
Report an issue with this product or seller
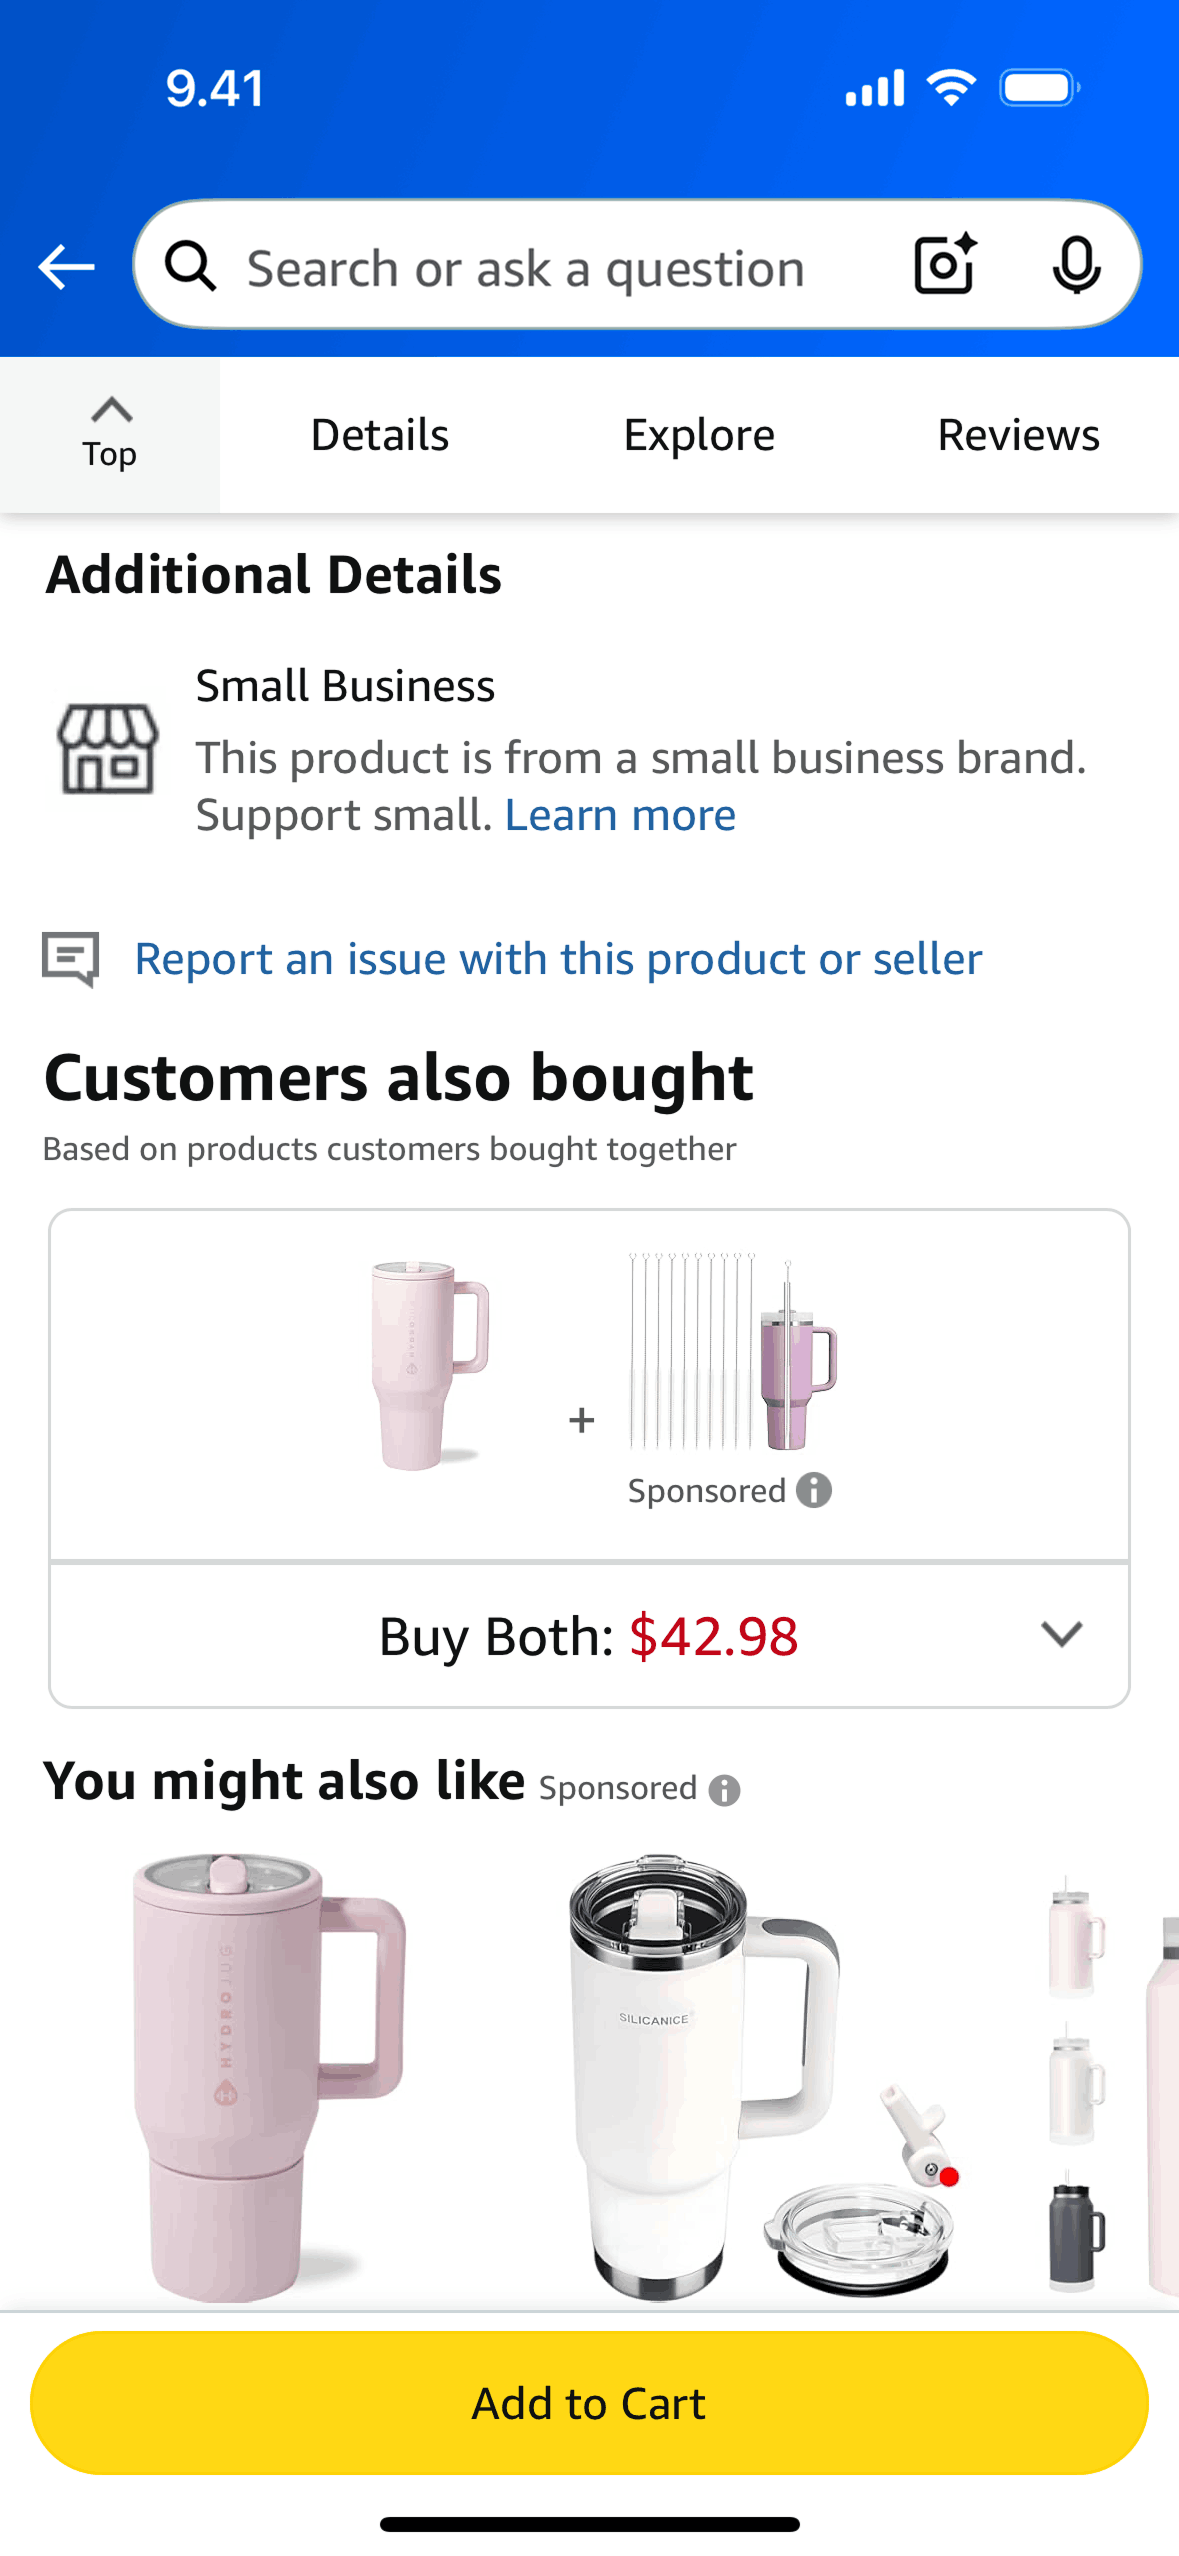558,959
